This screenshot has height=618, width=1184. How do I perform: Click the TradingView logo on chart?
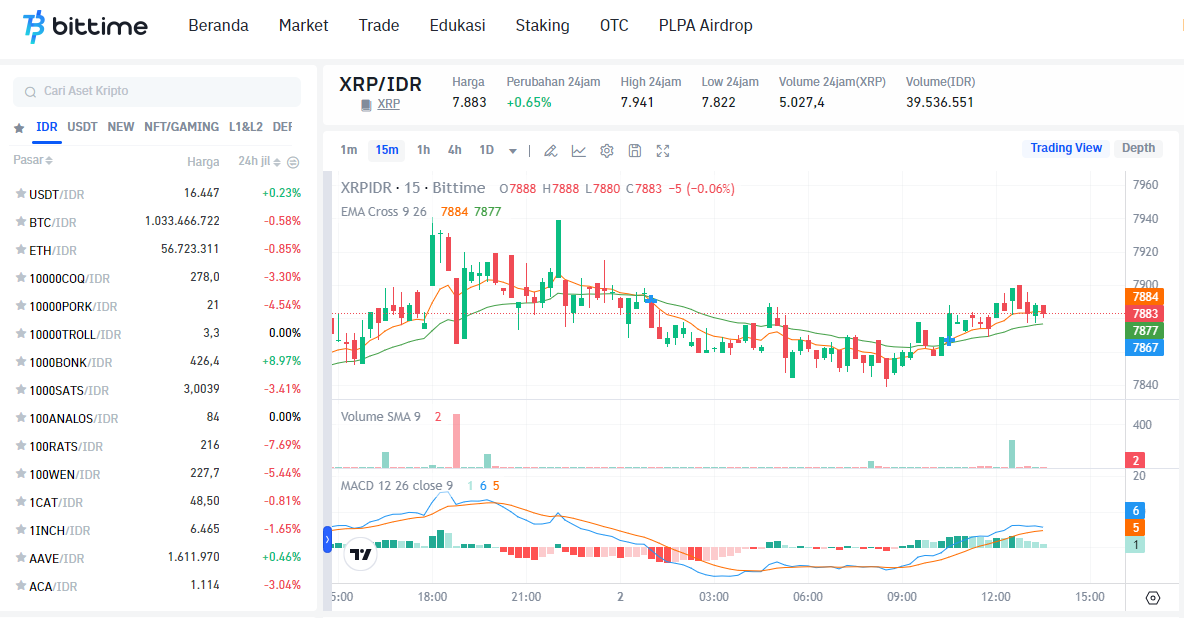coord(360,555)
